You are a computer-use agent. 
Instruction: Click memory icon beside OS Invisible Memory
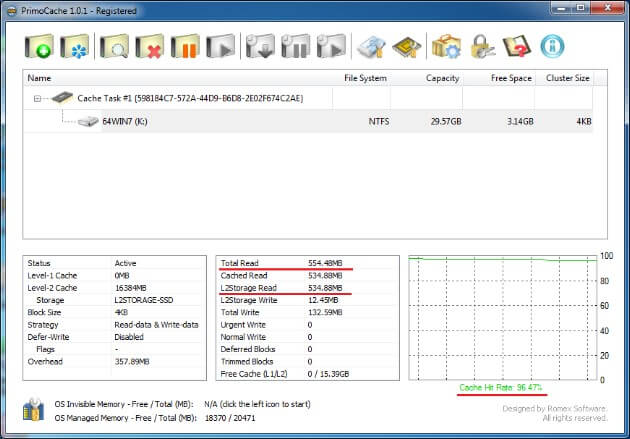coord(33,410)
